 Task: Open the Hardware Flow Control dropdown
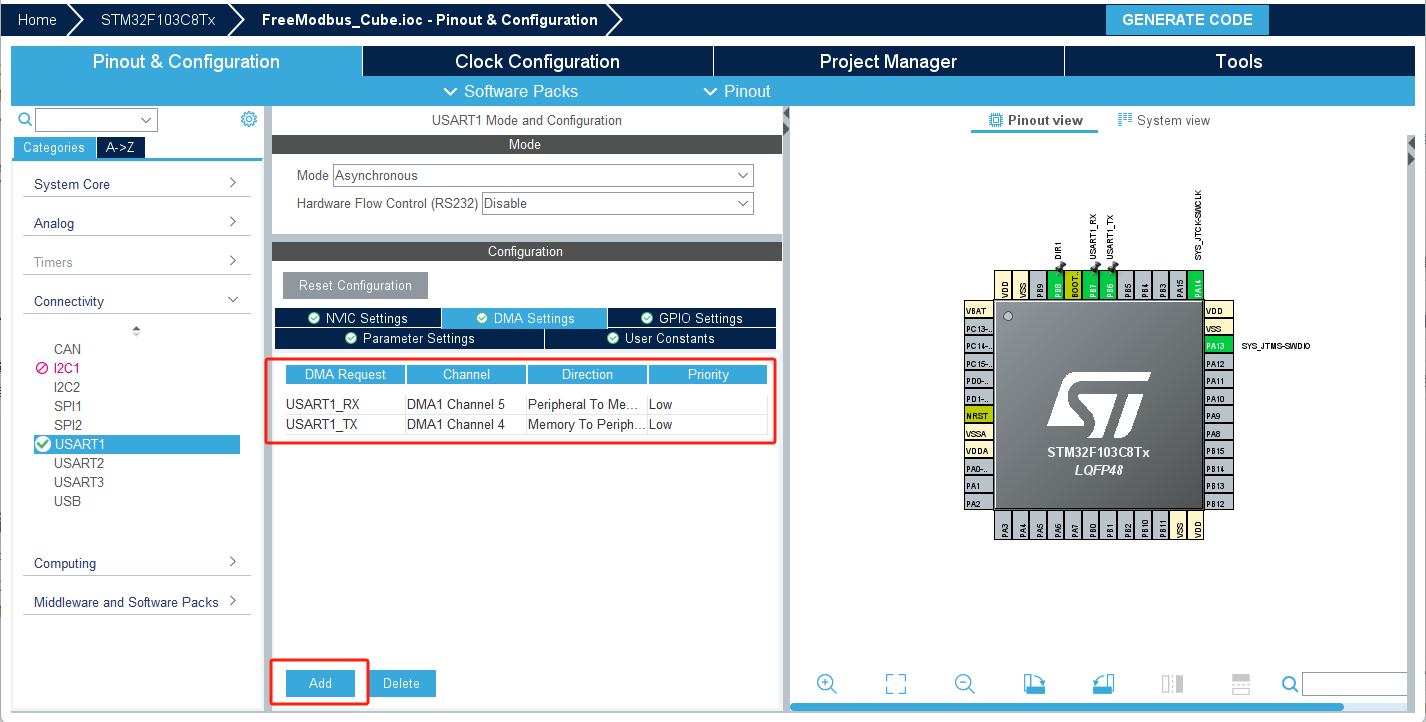(618, 203)
